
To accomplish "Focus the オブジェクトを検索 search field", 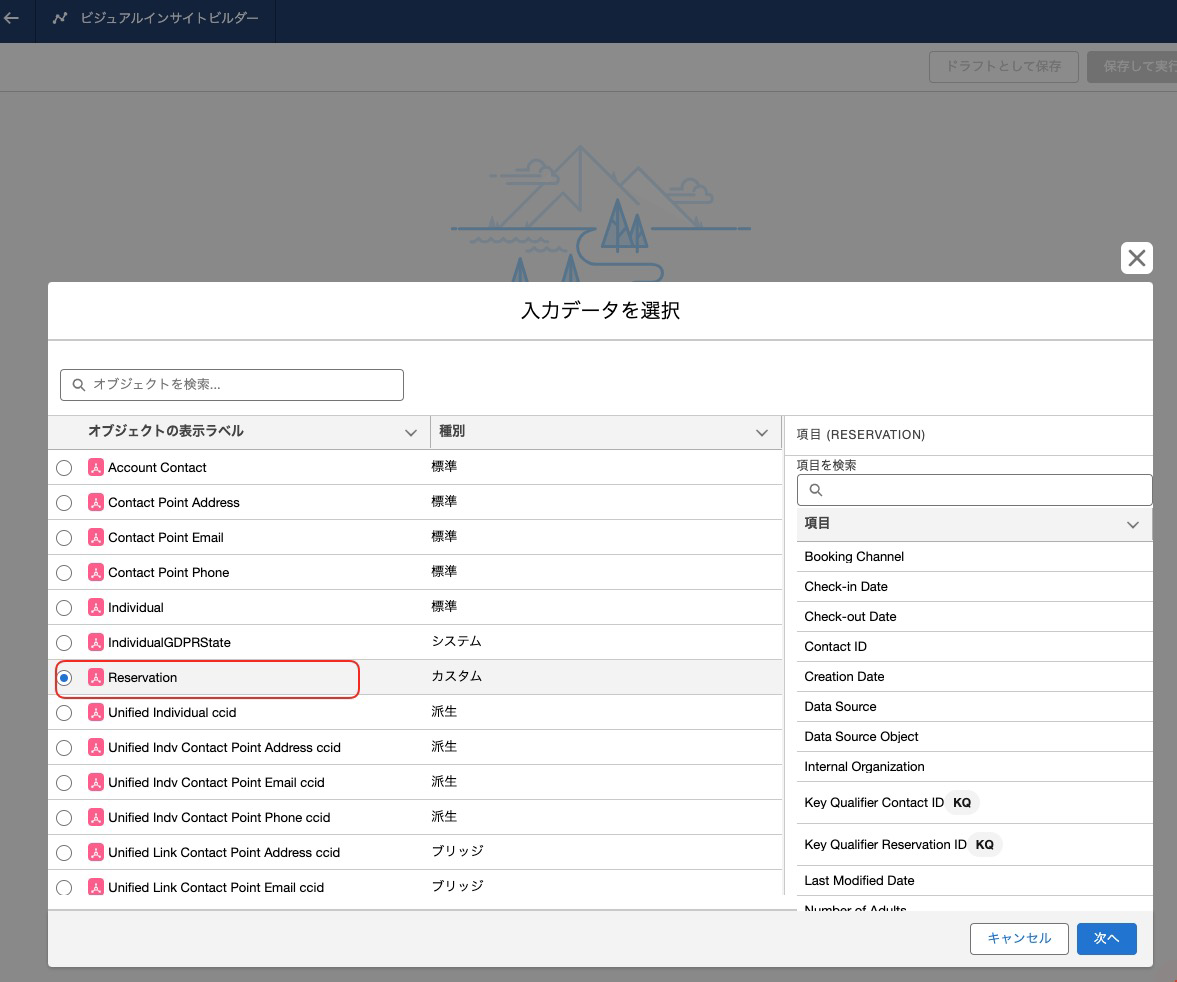I will (x=232, y=384).
